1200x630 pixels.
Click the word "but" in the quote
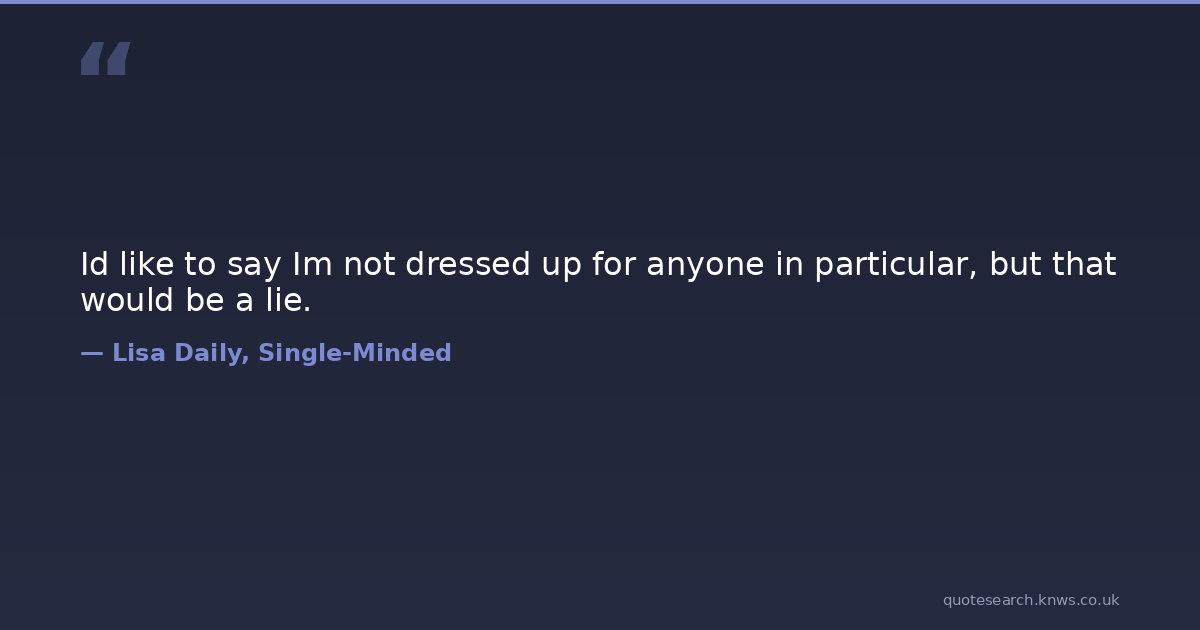pos(1013,265)
